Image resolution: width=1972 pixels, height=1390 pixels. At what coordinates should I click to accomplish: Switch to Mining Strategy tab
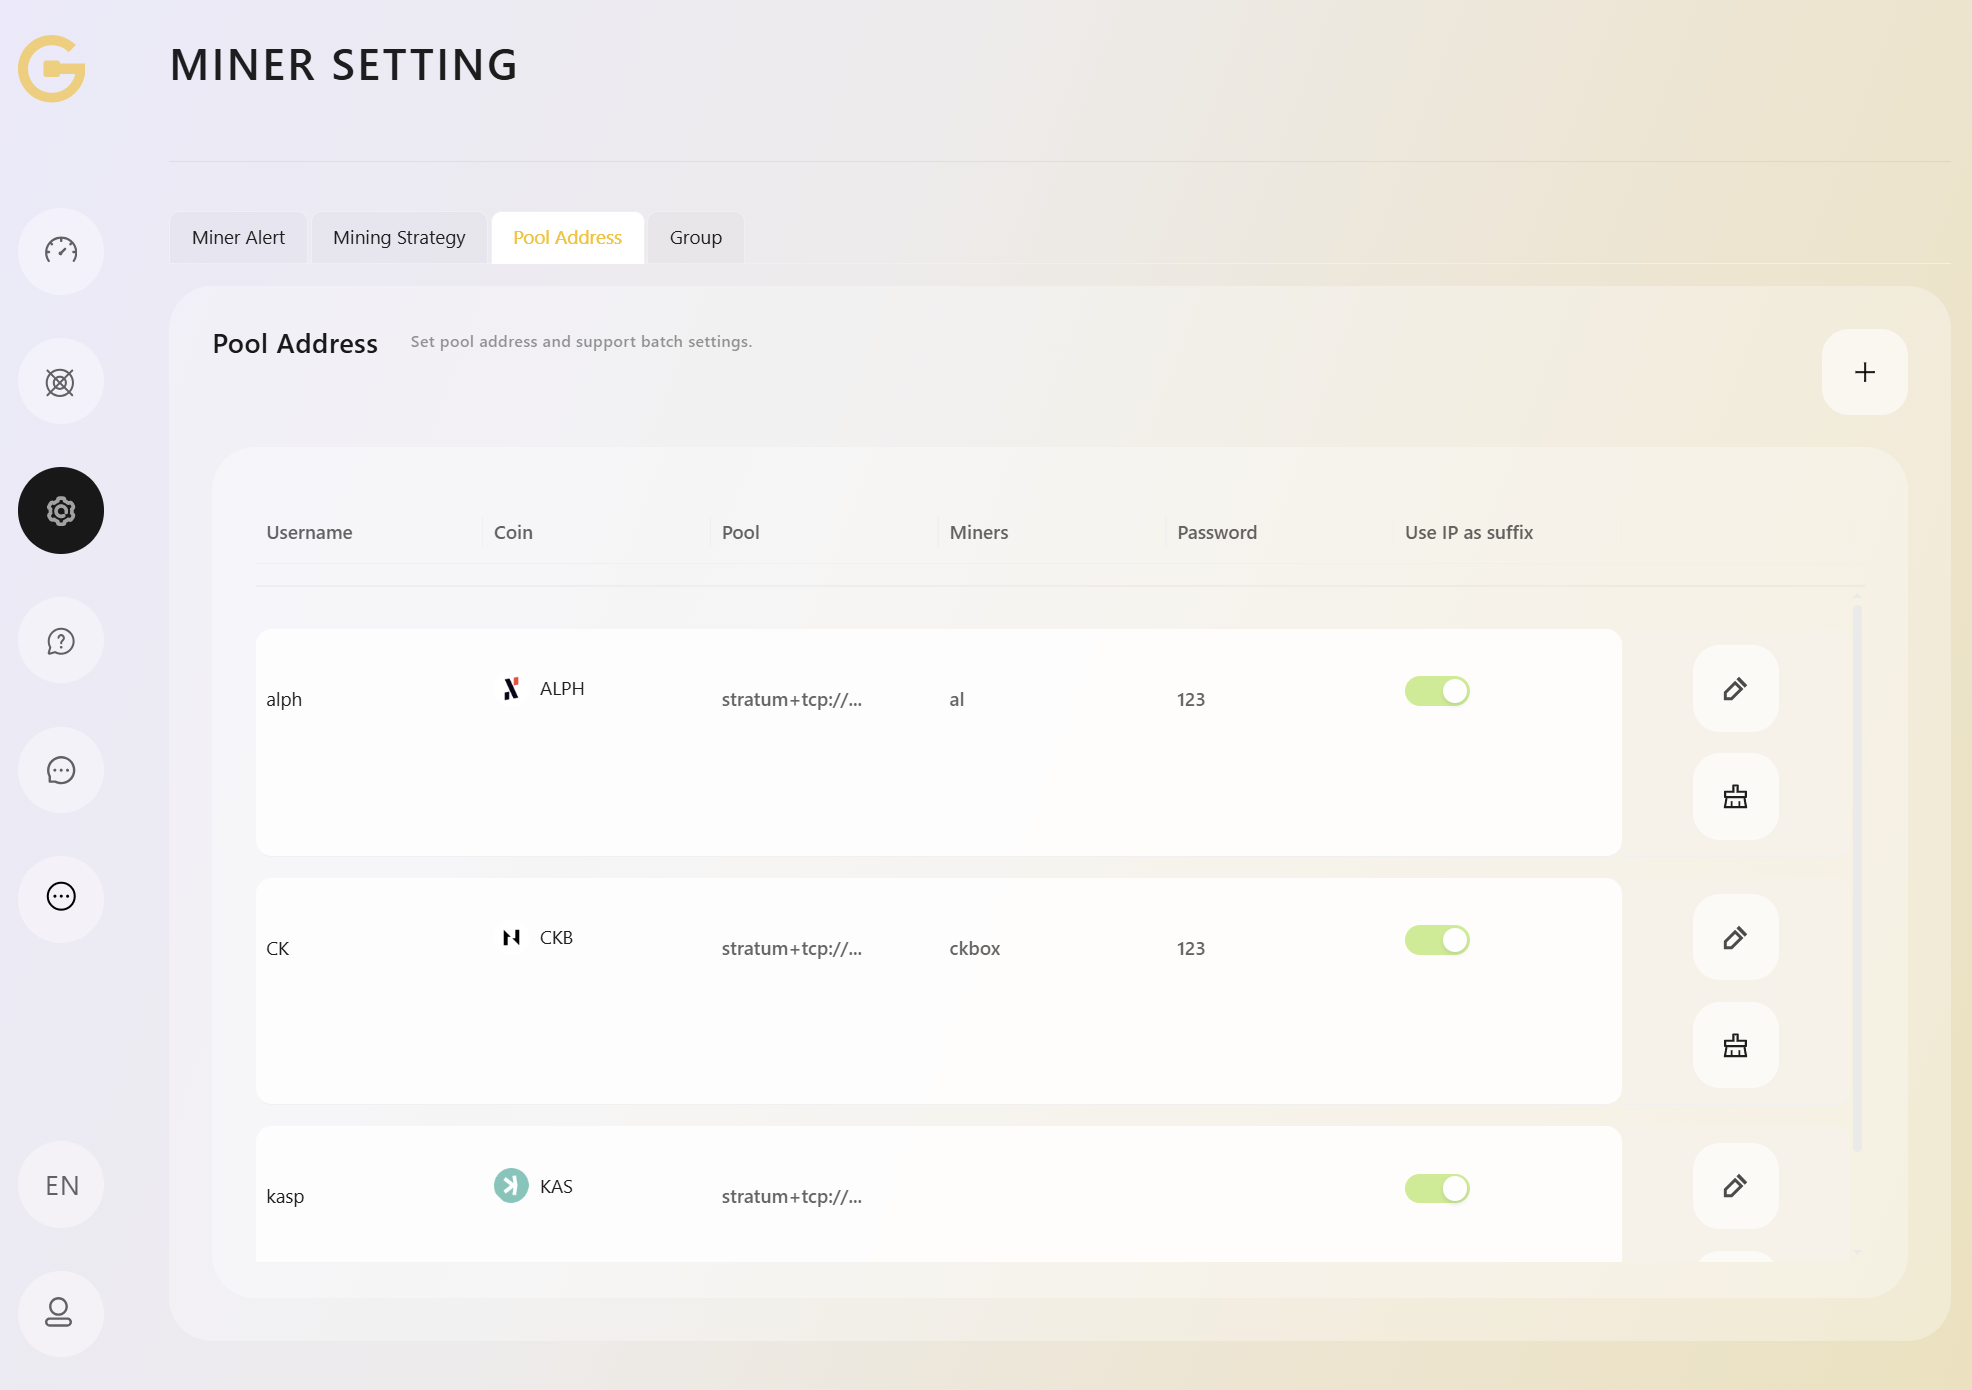pyautogui.click(x=399, y=237)
